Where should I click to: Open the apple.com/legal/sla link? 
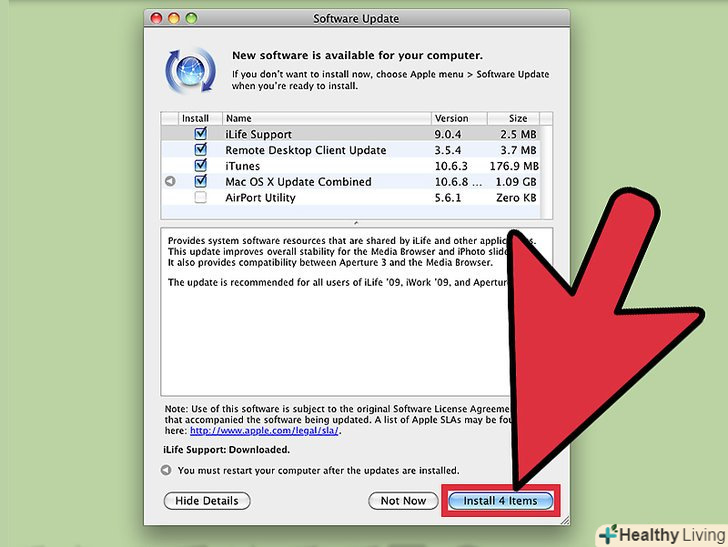[x=264, y=430]
